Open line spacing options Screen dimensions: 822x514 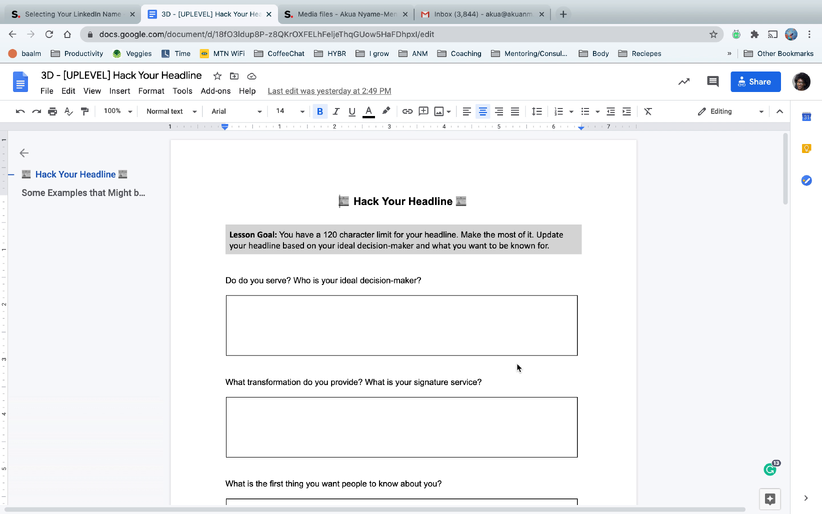537,111
